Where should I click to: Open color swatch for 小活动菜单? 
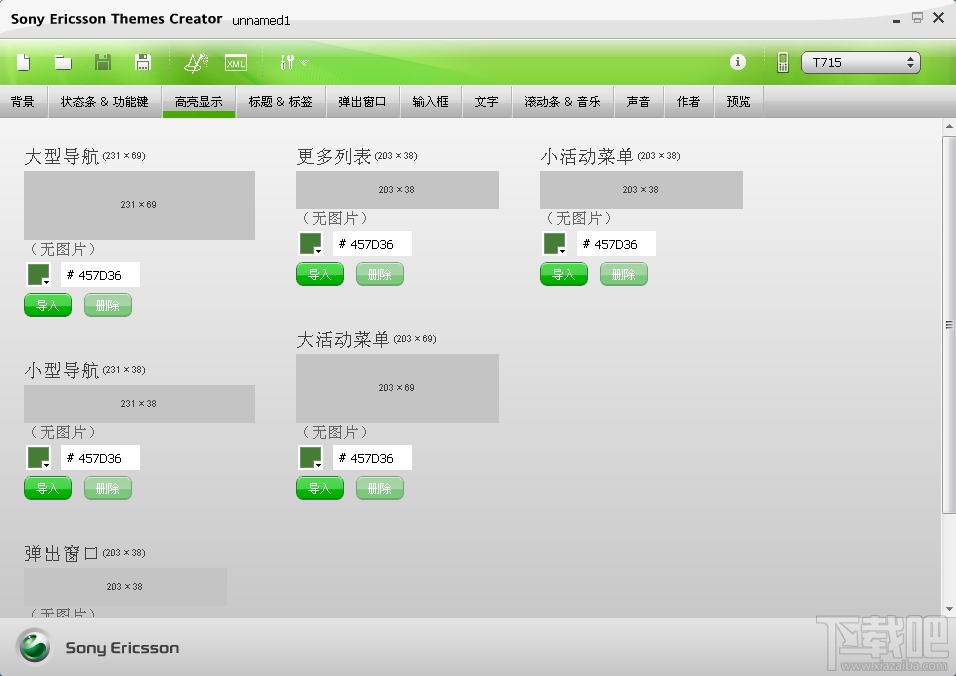[x=555, y=243]
